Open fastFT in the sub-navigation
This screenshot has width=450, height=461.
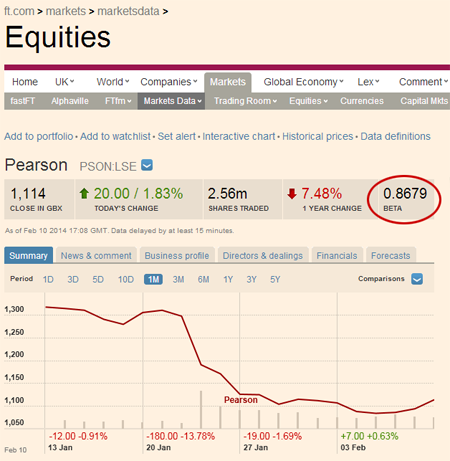23,101
